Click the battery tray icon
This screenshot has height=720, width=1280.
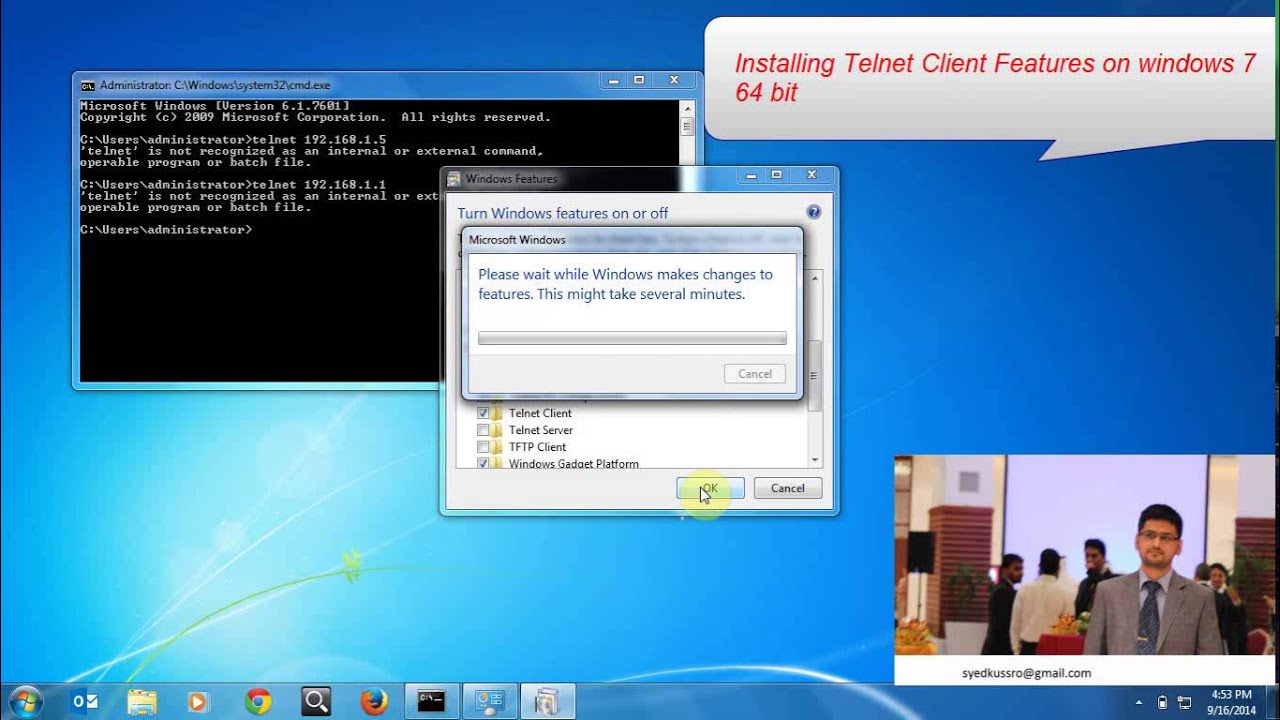[1162, 703]
